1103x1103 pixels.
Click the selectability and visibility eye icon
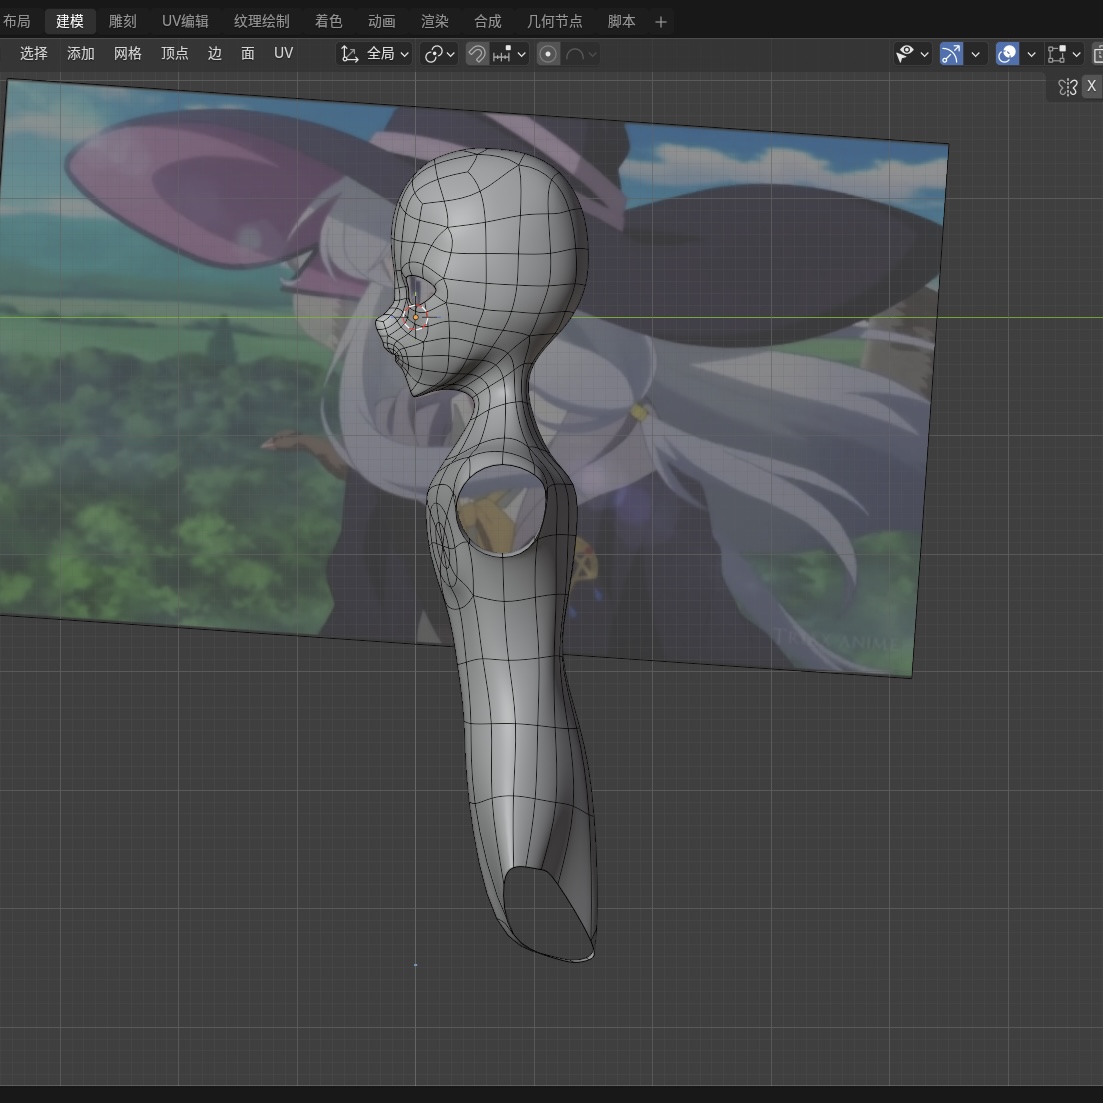[x=905, y=54]
